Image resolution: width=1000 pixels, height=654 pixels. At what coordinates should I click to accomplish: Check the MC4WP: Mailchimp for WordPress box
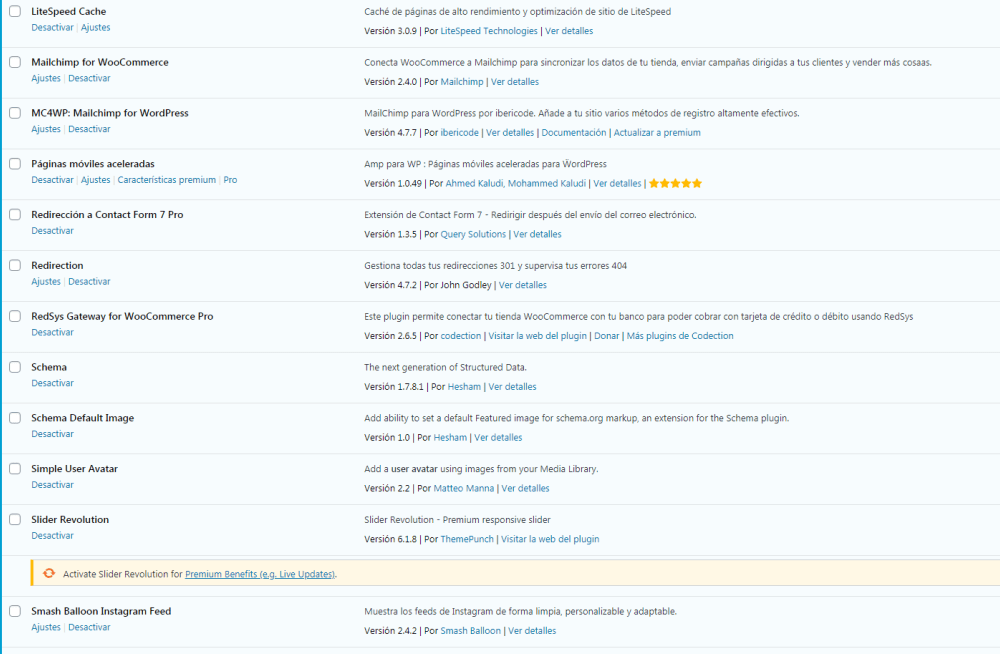click(15, 113)
